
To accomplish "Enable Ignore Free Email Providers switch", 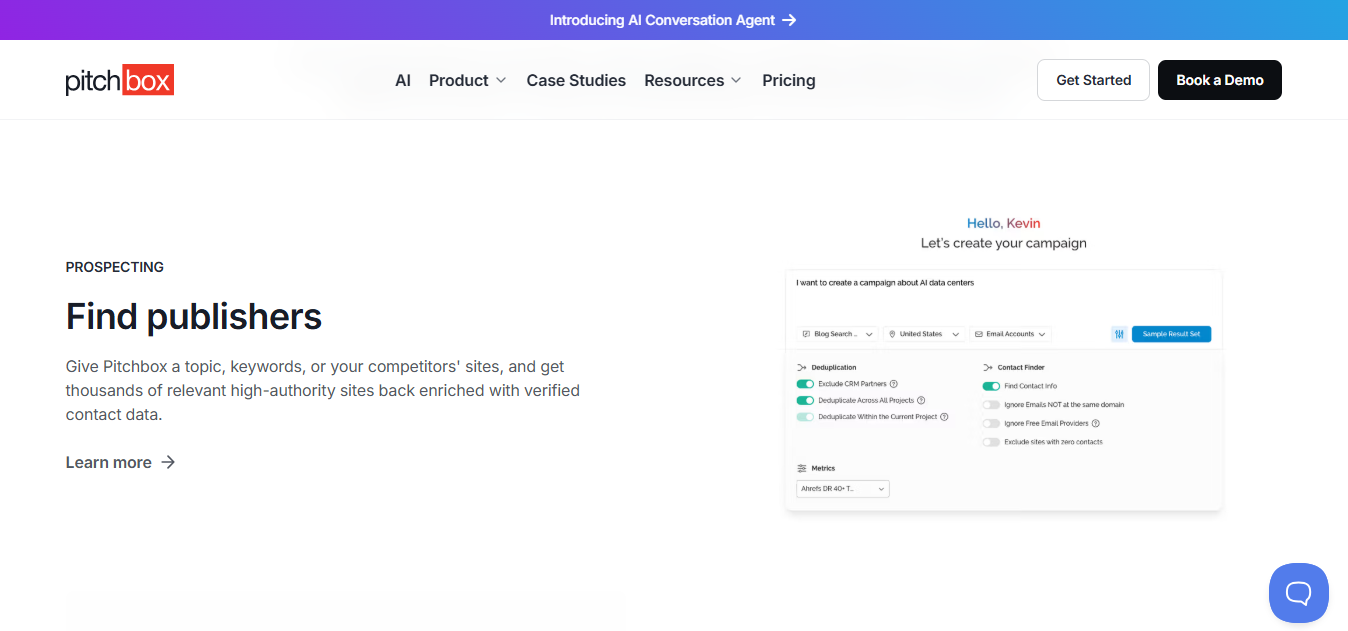I will tap(991, 424).
